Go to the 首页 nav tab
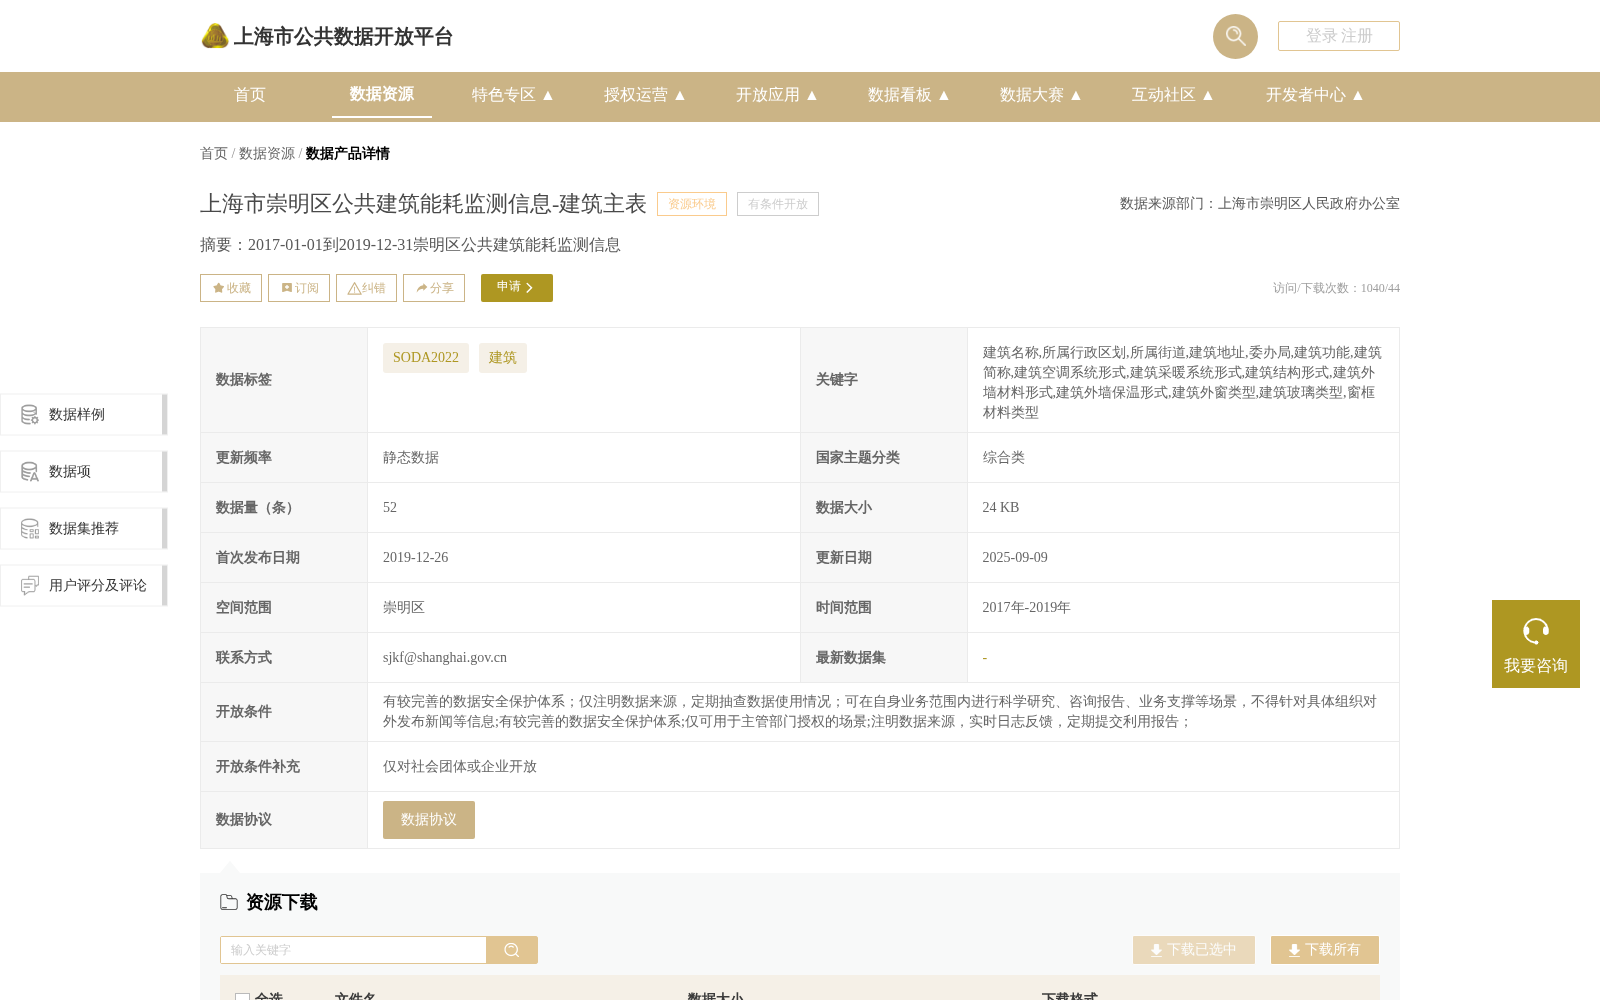This screenshot has width=1600, height=1000. coord(250,95)
